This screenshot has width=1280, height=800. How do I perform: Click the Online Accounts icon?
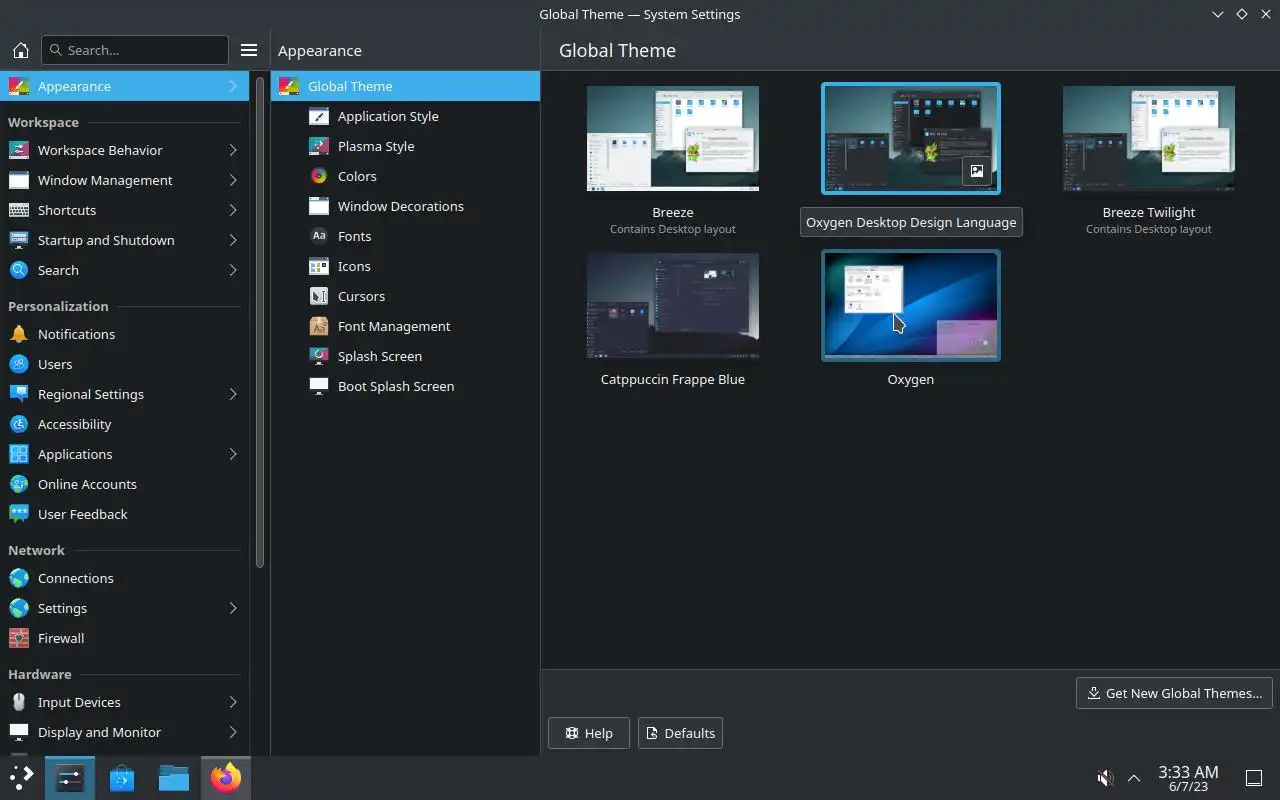coord(18,484)
